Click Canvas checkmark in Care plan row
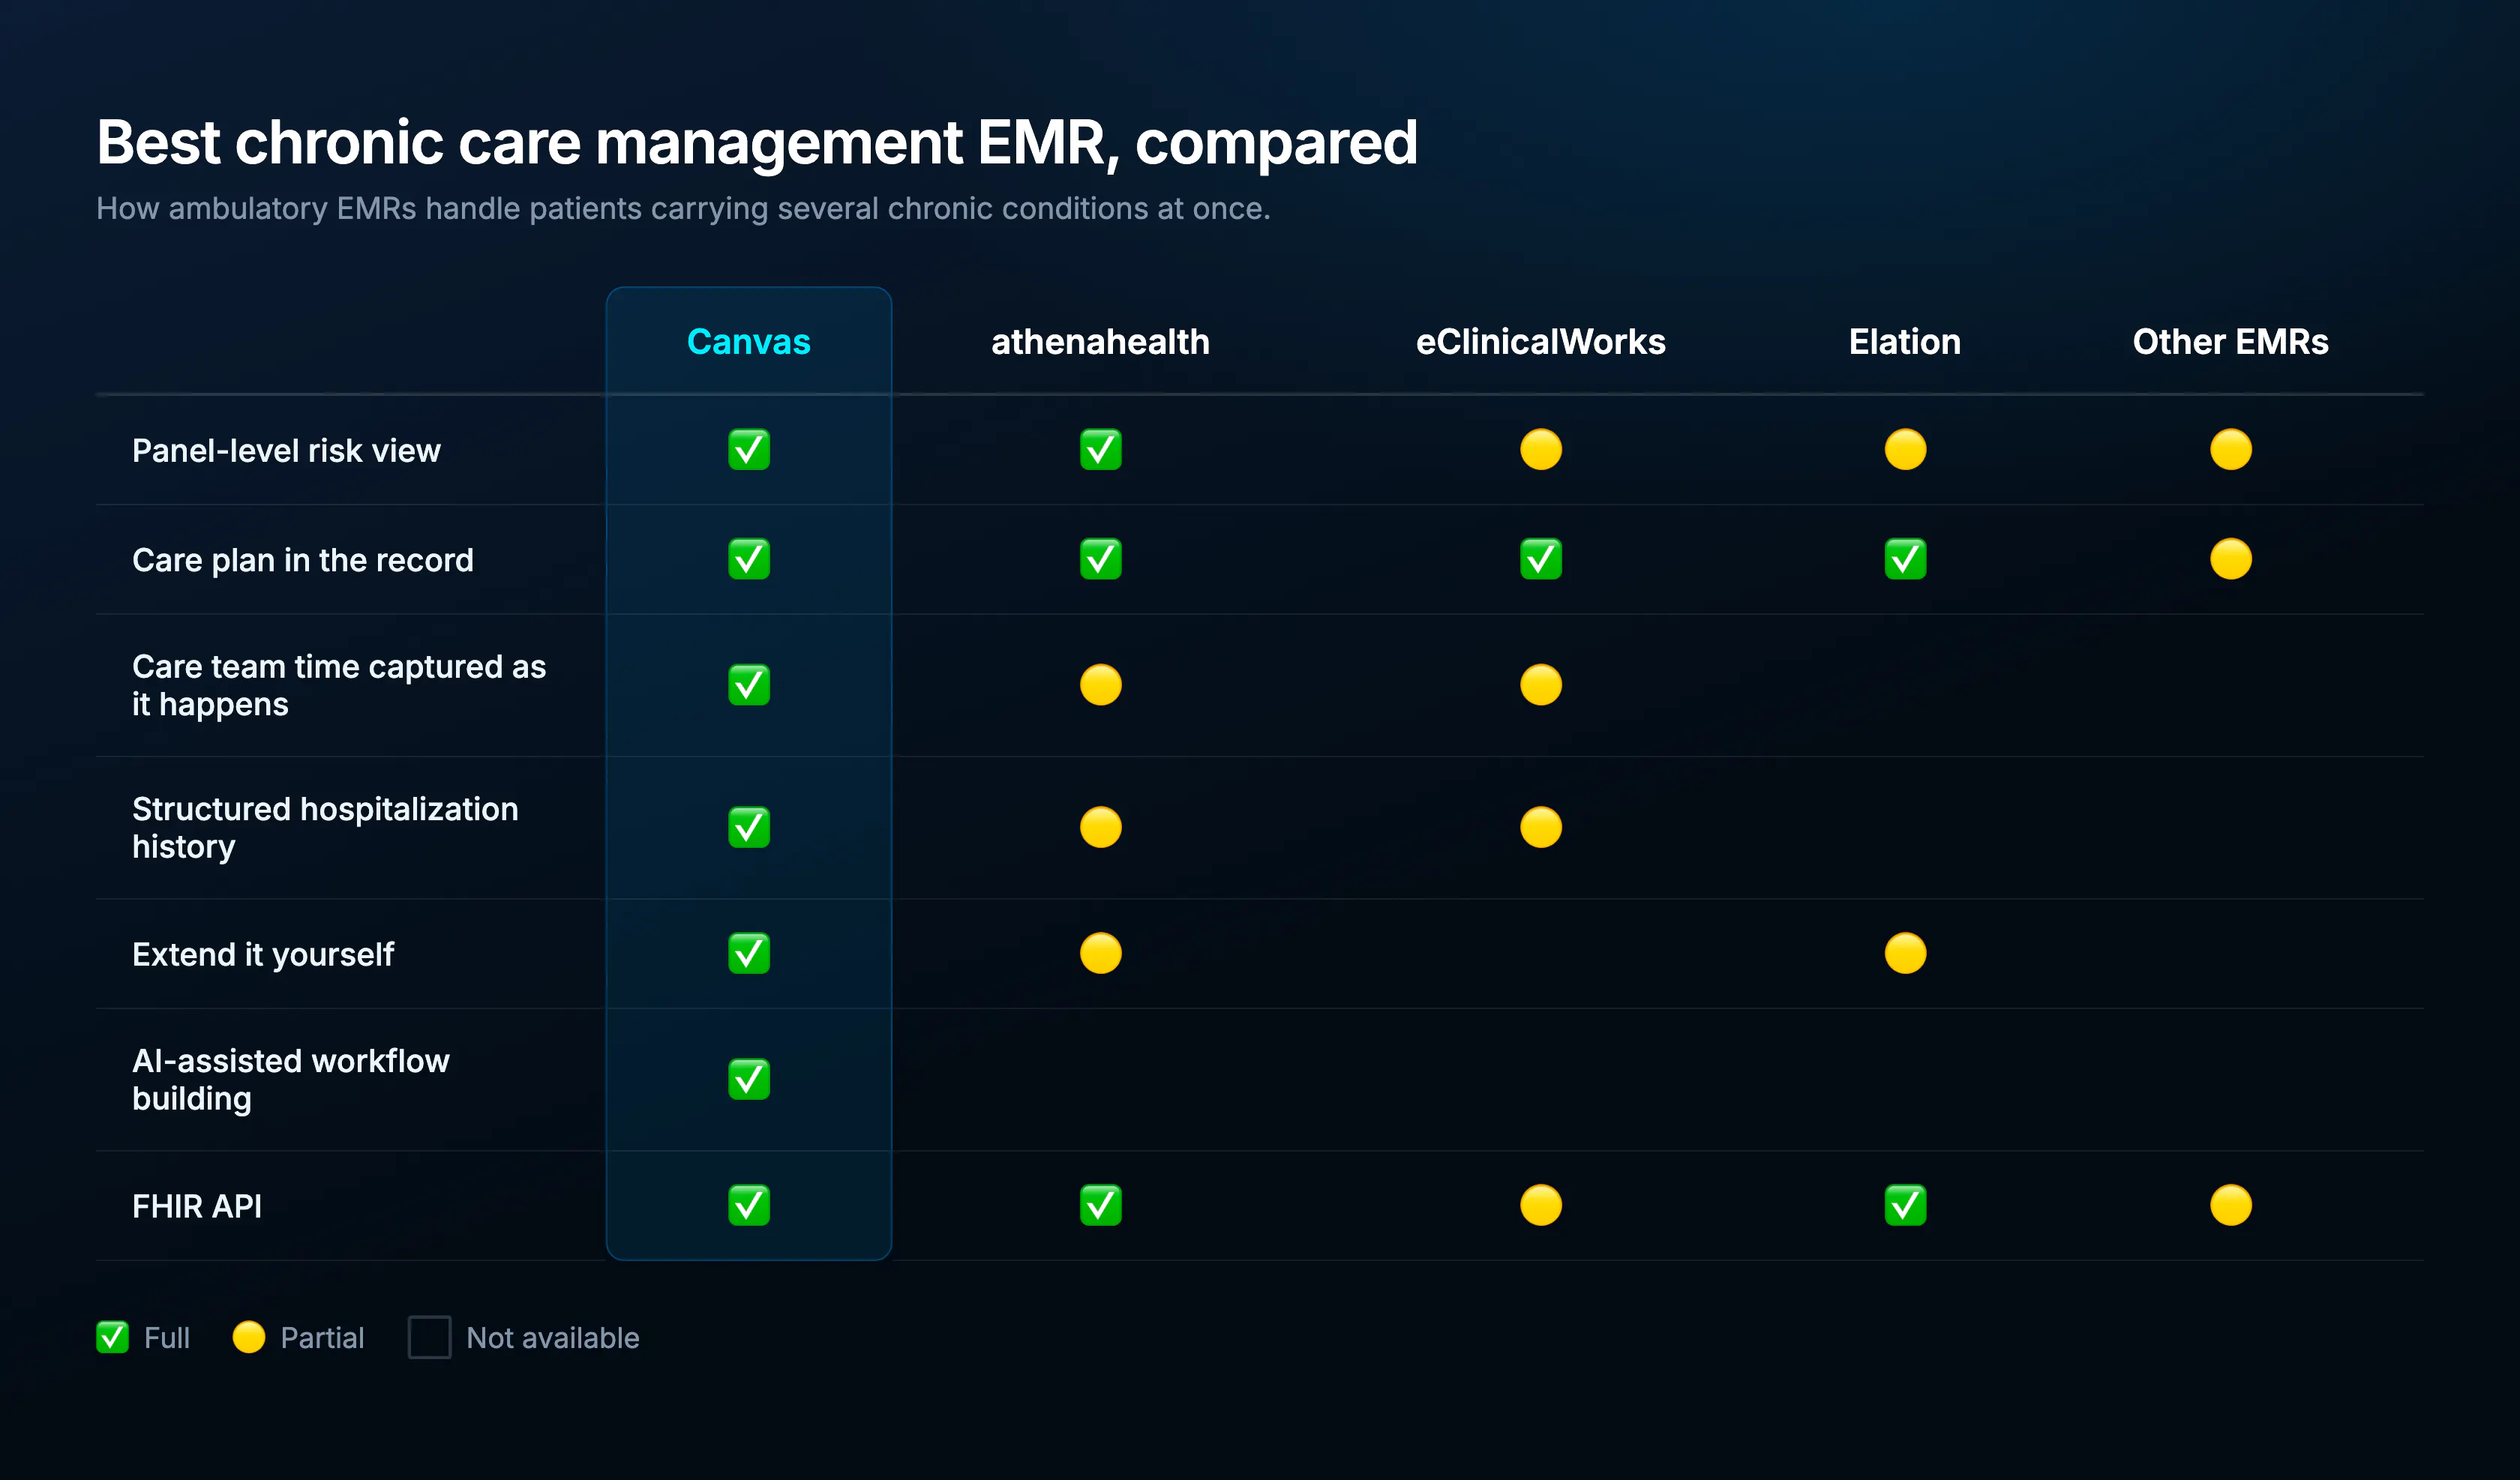 [x=749, y=559]
